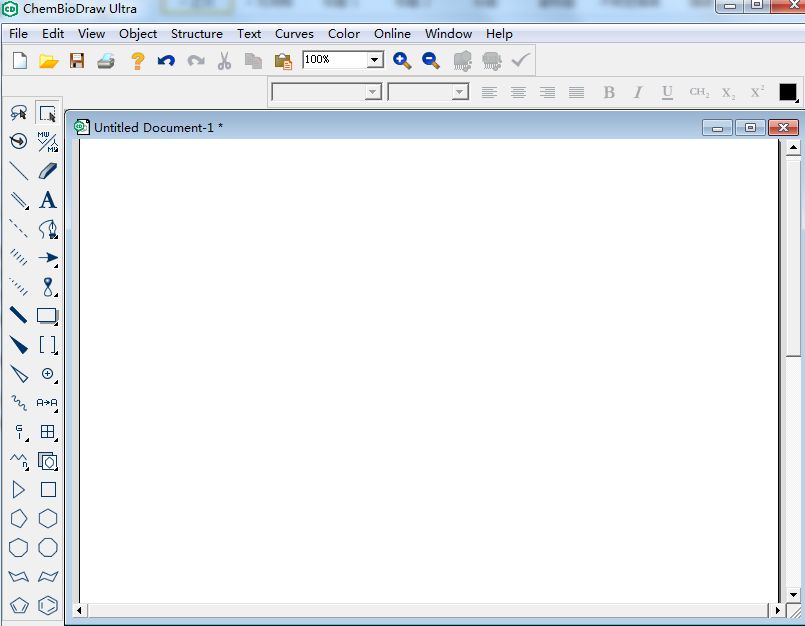Save the document with floppy icon
The height and width of the screenshot is (626, 805).
[x=77, y=61]
